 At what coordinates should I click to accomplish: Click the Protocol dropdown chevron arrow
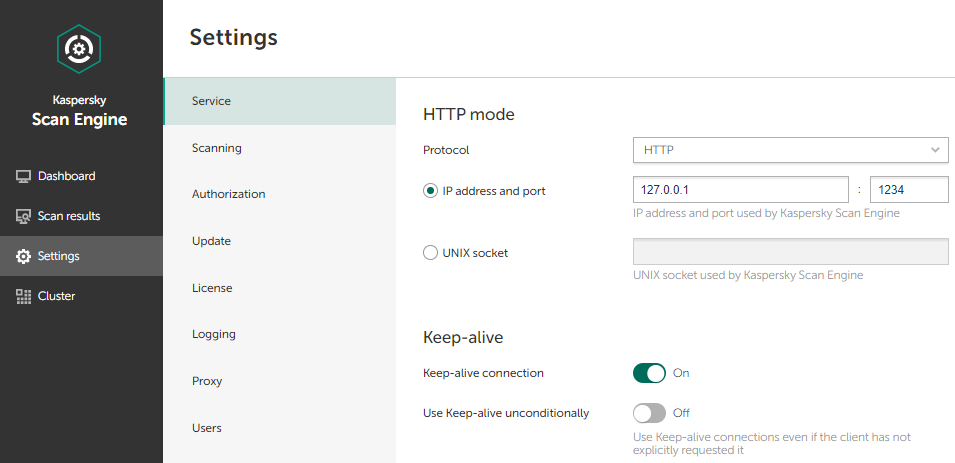click(936, 150)
